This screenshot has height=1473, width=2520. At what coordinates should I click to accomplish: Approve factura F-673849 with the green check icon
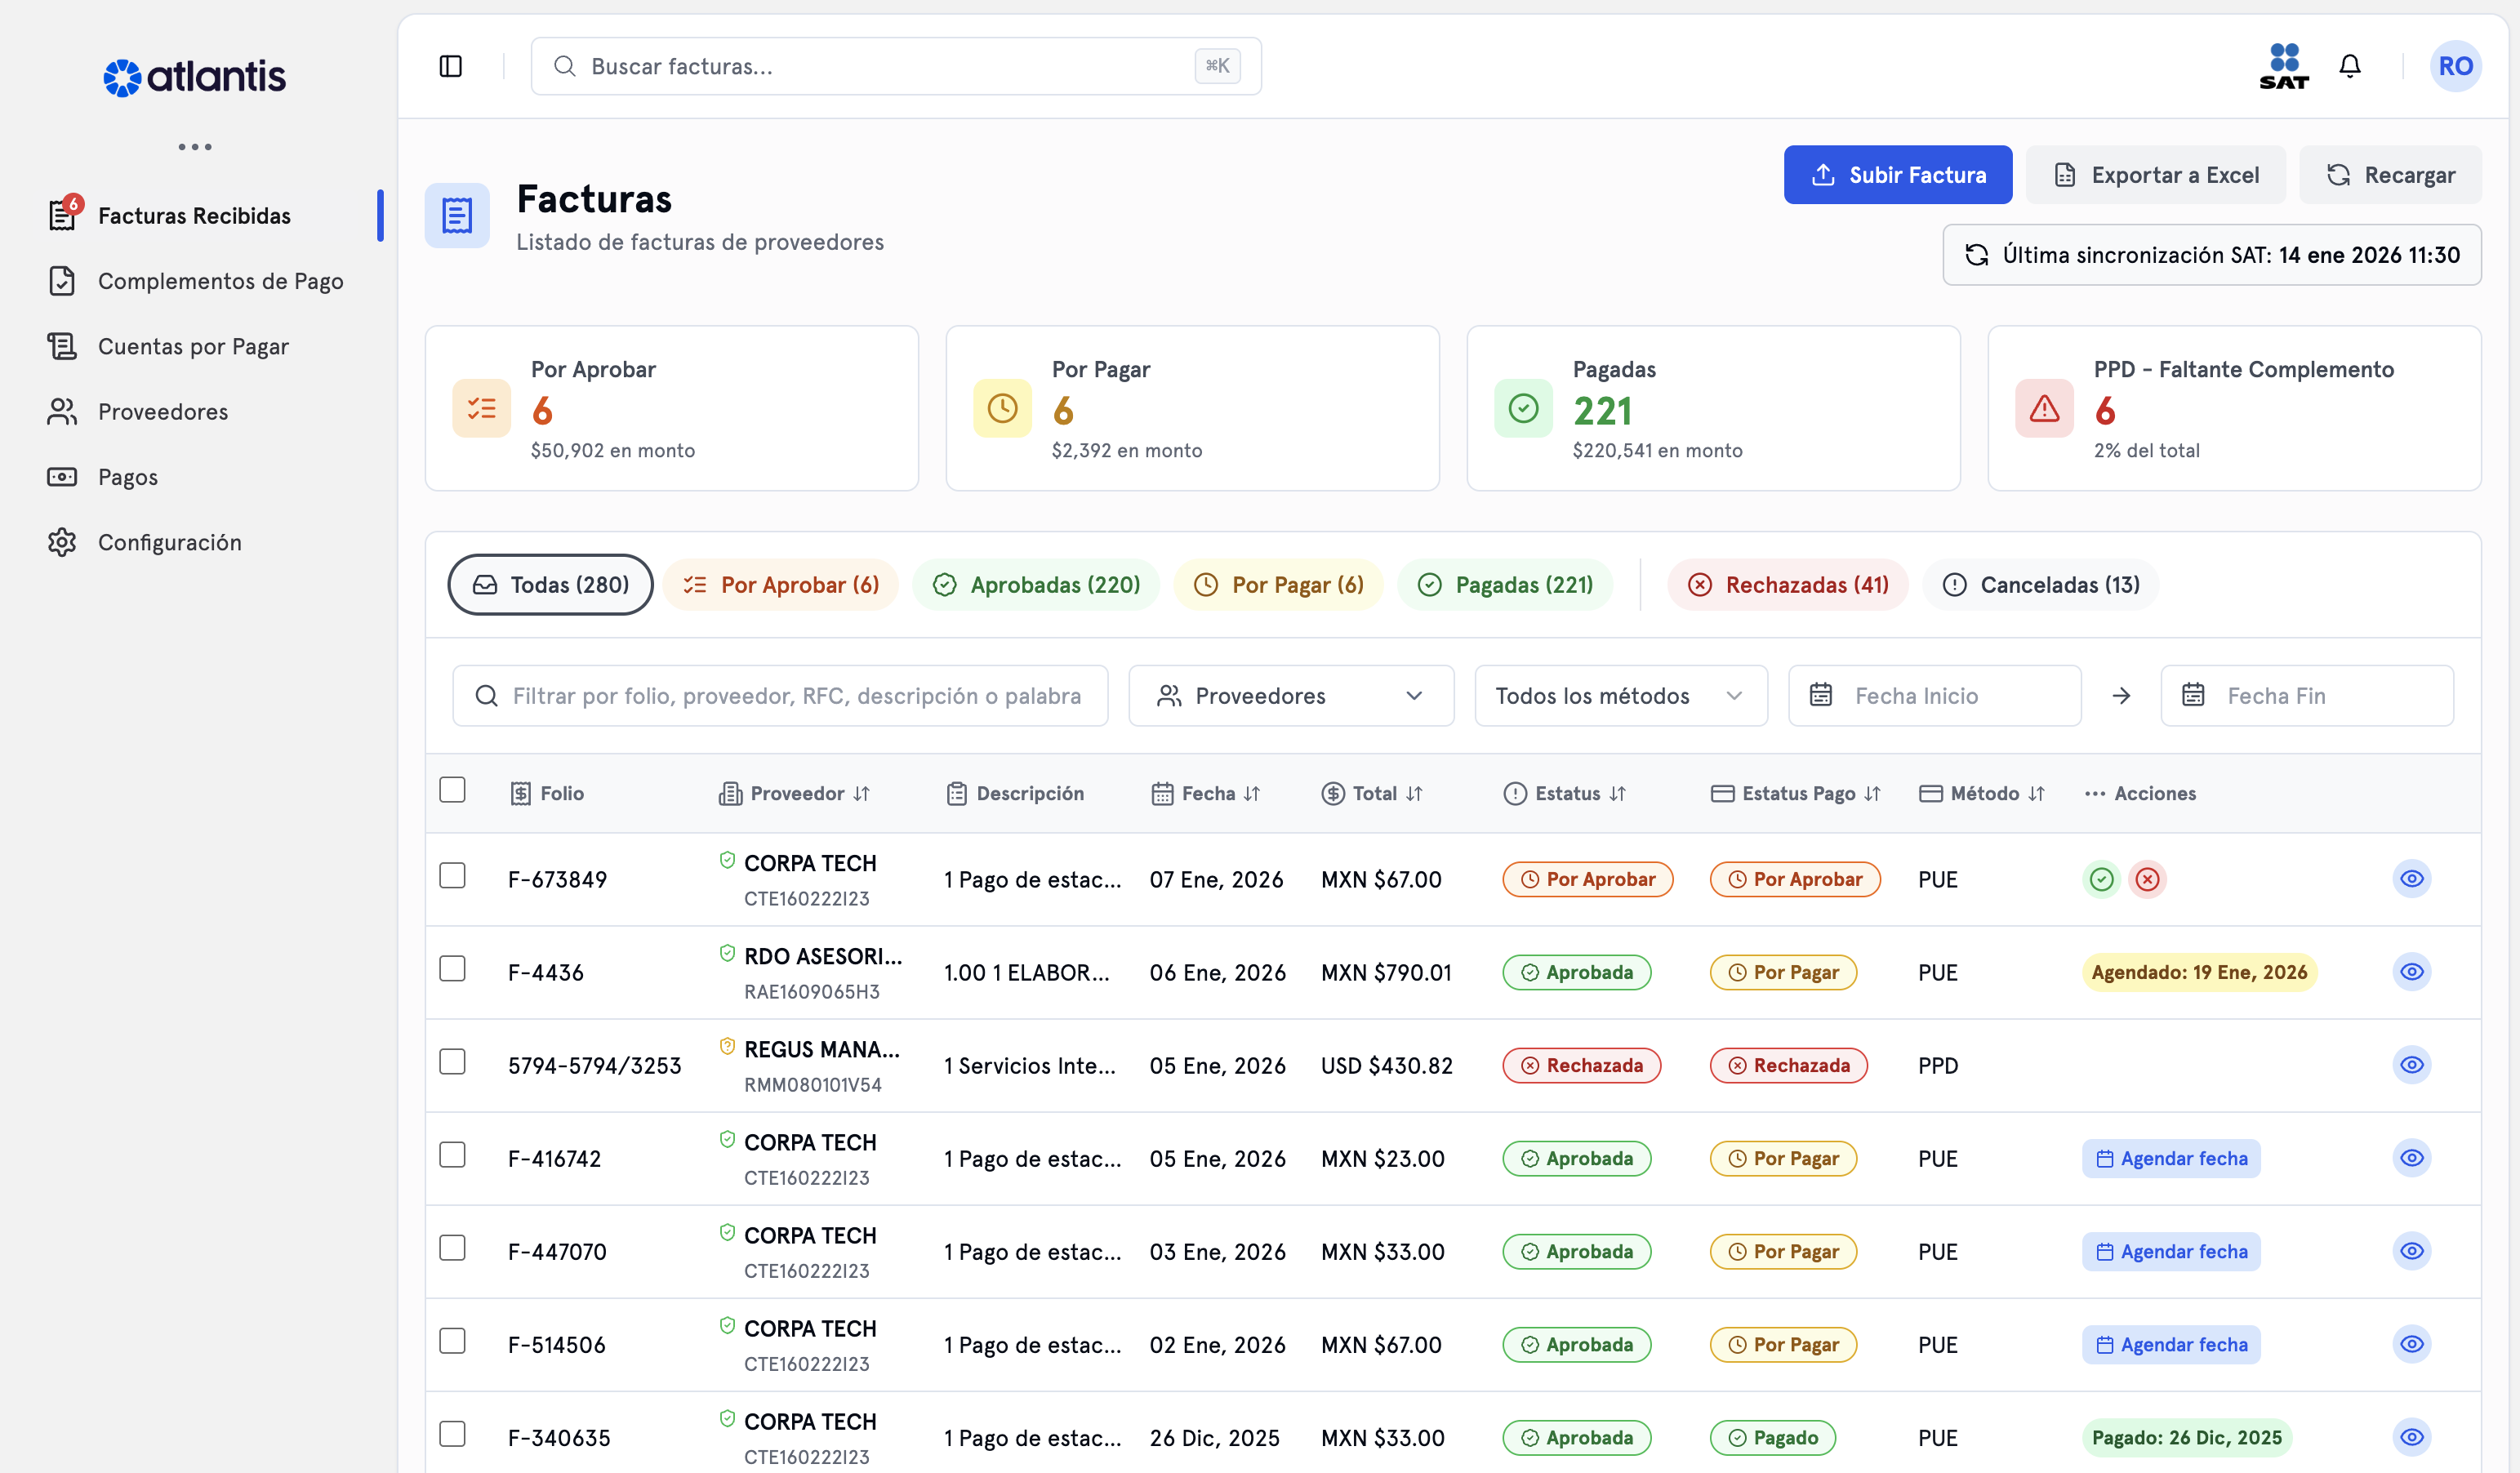pyautogui.click(x=2101, y=879)
